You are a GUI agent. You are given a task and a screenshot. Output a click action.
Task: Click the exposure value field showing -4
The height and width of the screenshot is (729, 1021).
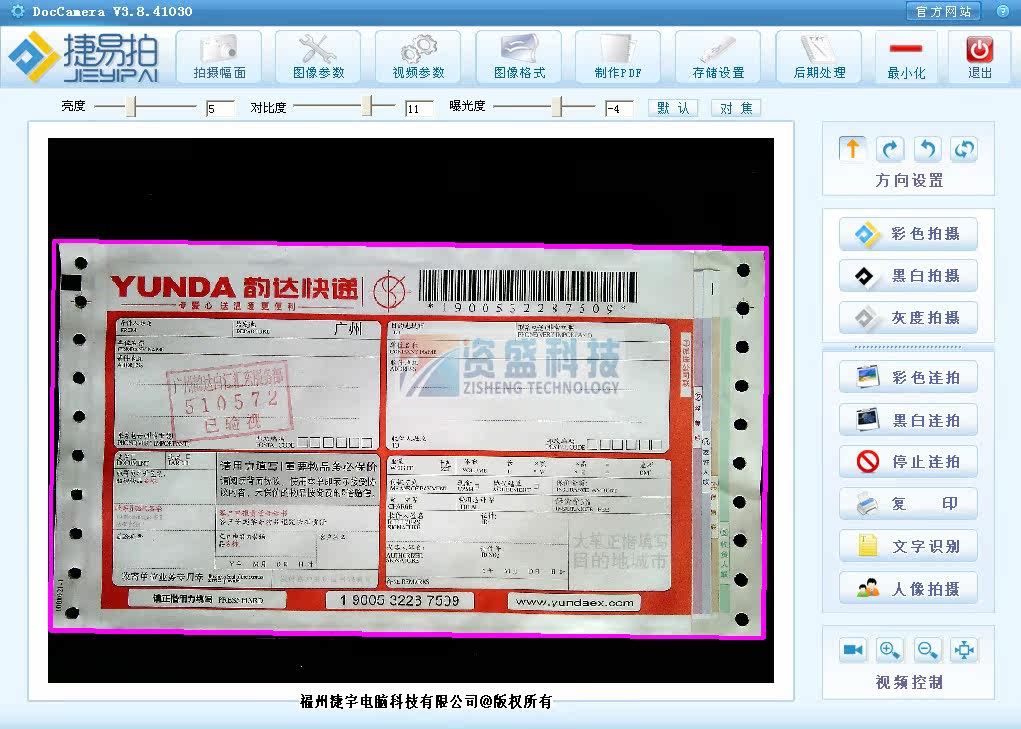tap(619, 108)
